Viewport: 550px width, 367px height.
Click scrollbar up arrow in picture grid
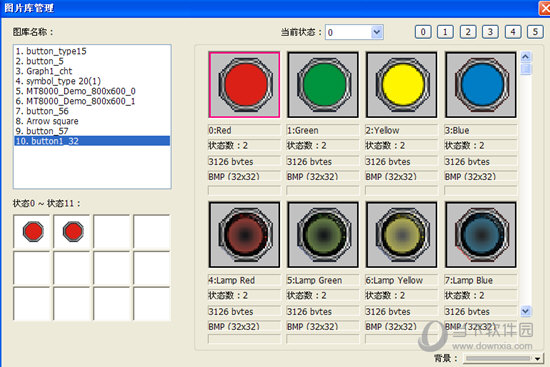(525, 56)
